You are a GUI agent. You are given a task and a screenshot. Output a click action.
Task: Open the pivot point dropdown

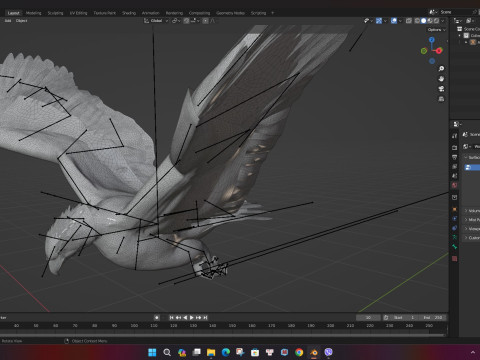[x=176, y=21]
